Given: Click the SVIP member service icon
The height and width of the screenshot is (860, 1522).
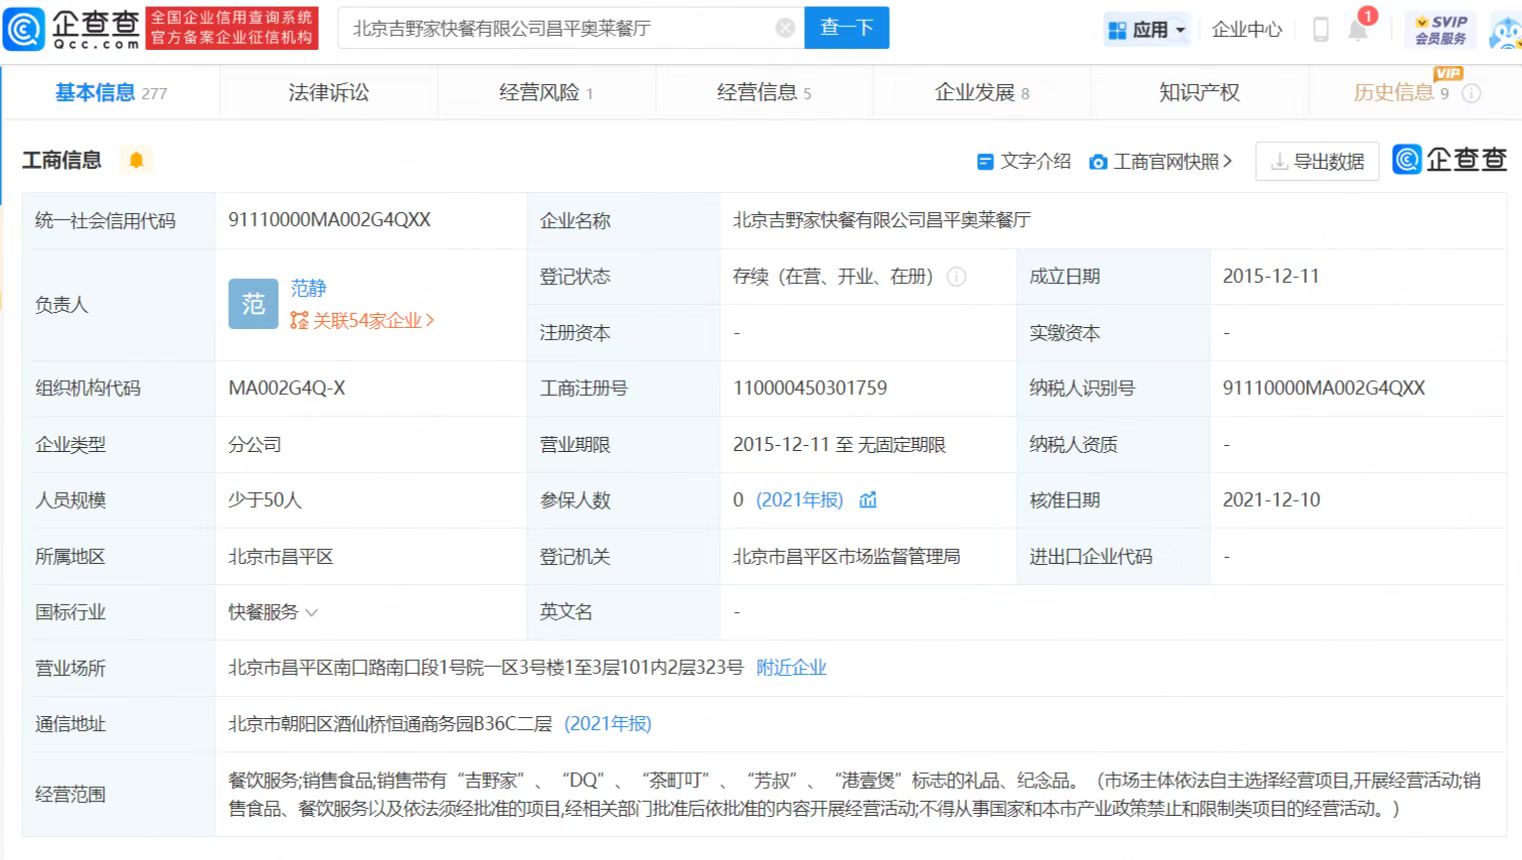Looking at the screenshot, I should coord(1440,29).
